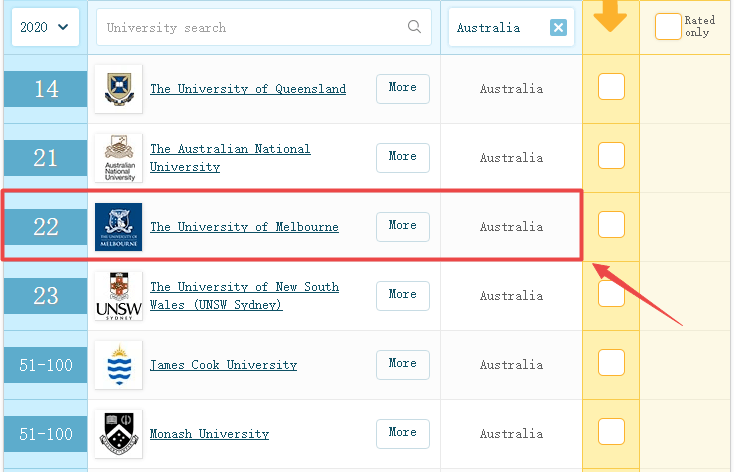This screenshot has height=472, width=734.
Task: Click the magnifying glass search icon
Action: pos(414,27)
